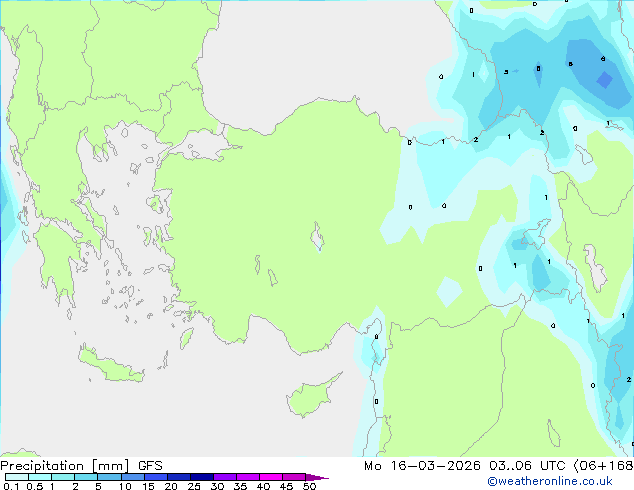Click the legend swatch between 1 and 2
Image resolution: width=634 pixels, height=490 pixels.
click(x=63, y=477)
